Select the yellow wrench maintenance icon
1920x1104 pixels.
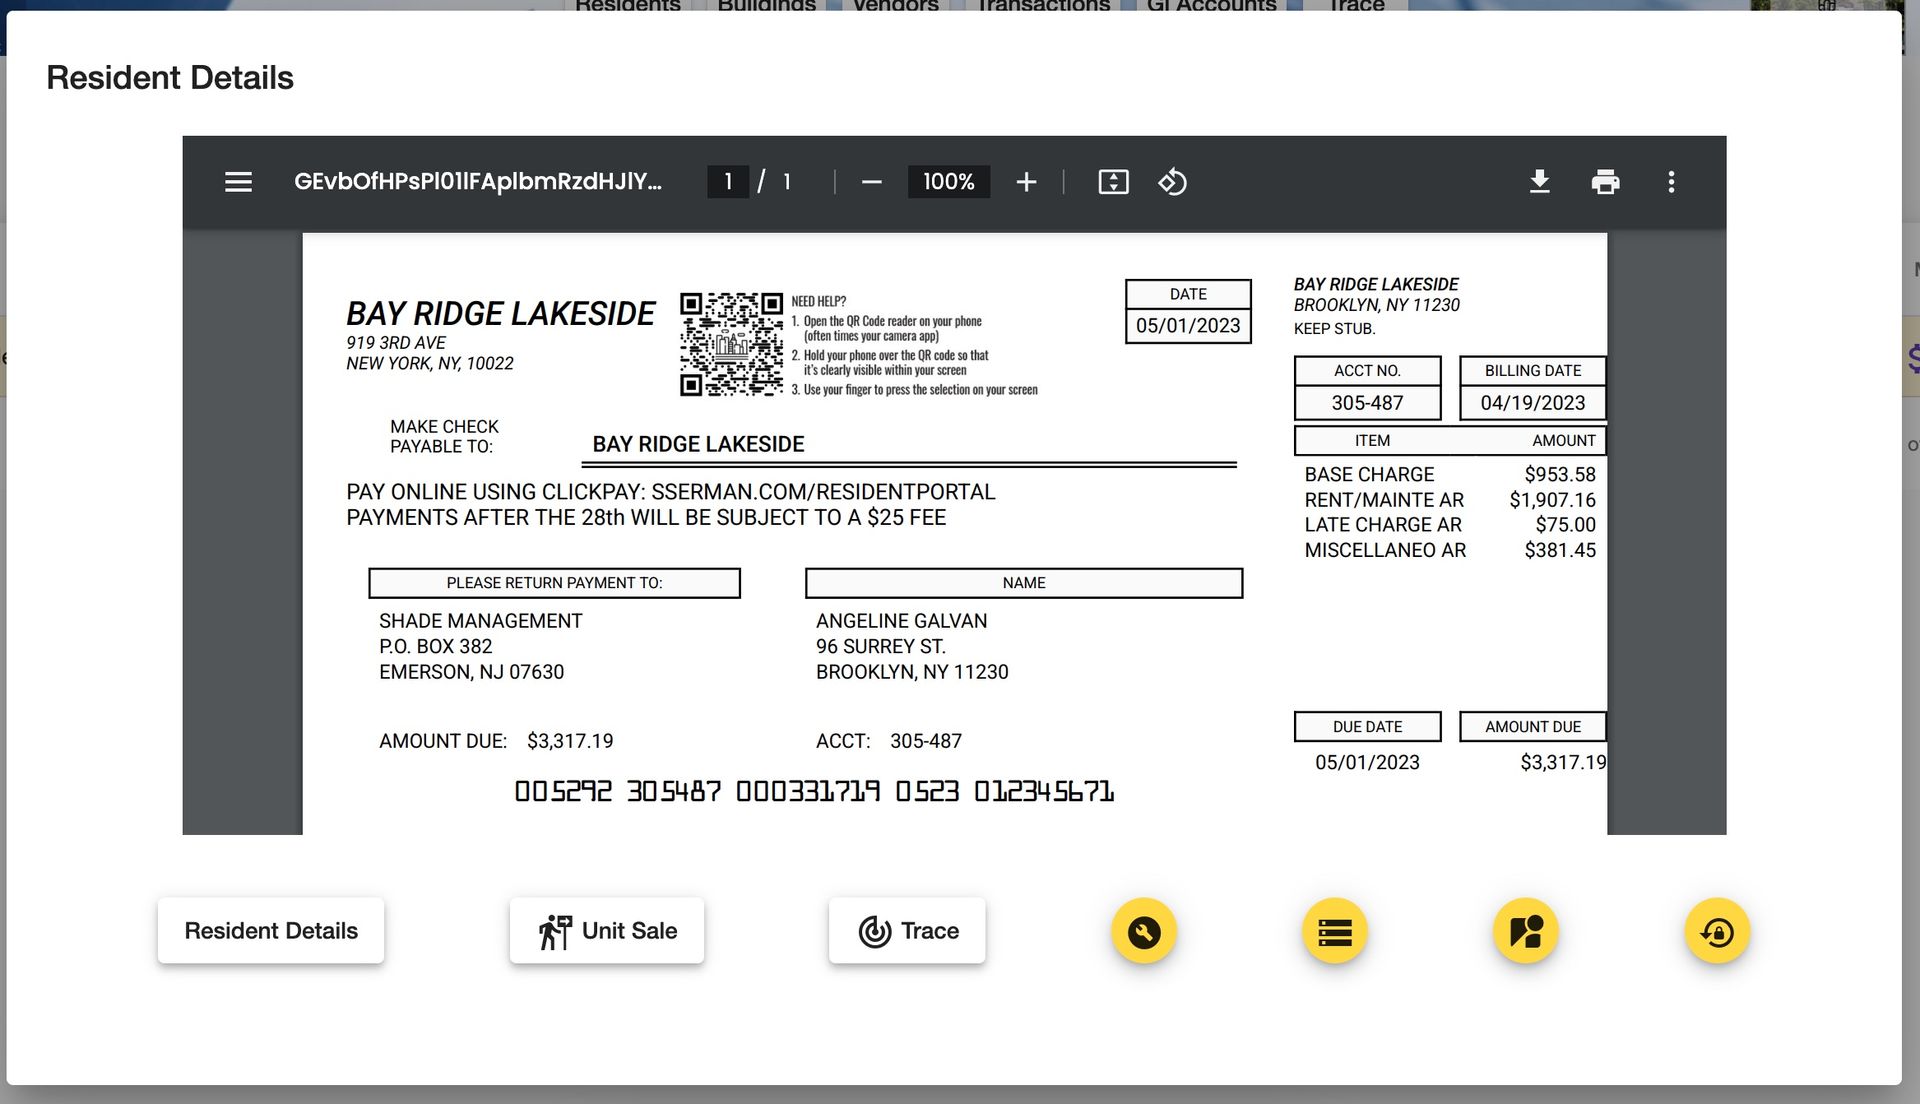tap(1144, 930)
